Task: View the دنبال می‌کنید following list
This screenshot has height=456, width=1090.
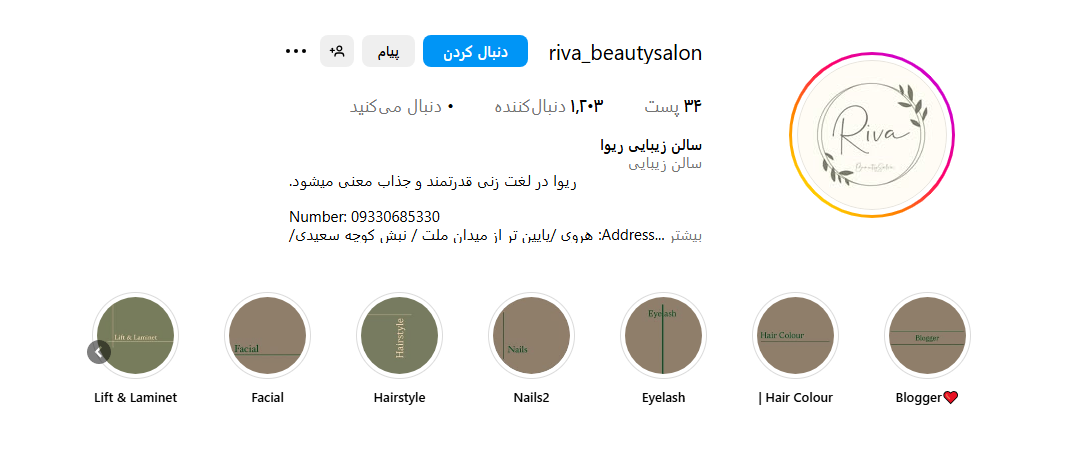Action: tap(401, 106)
